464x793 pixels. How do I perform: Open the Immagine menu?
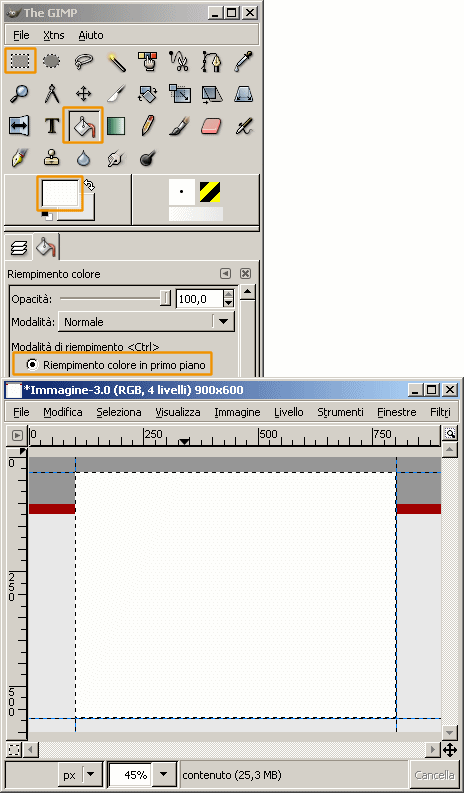(237, 412)
